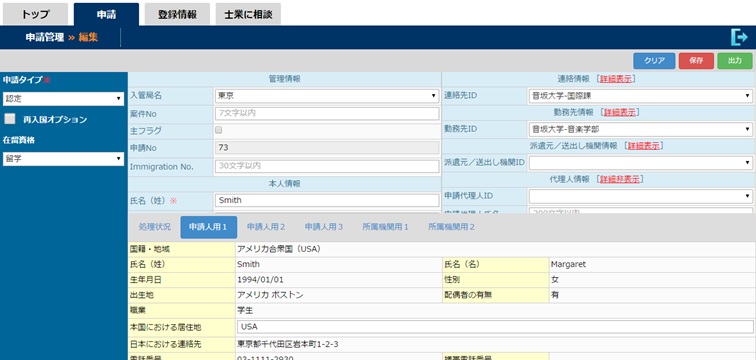Click the 氏名（姓） field containing Smith
Viewport: 756px width, 360px height.
[x=326, y=200]
